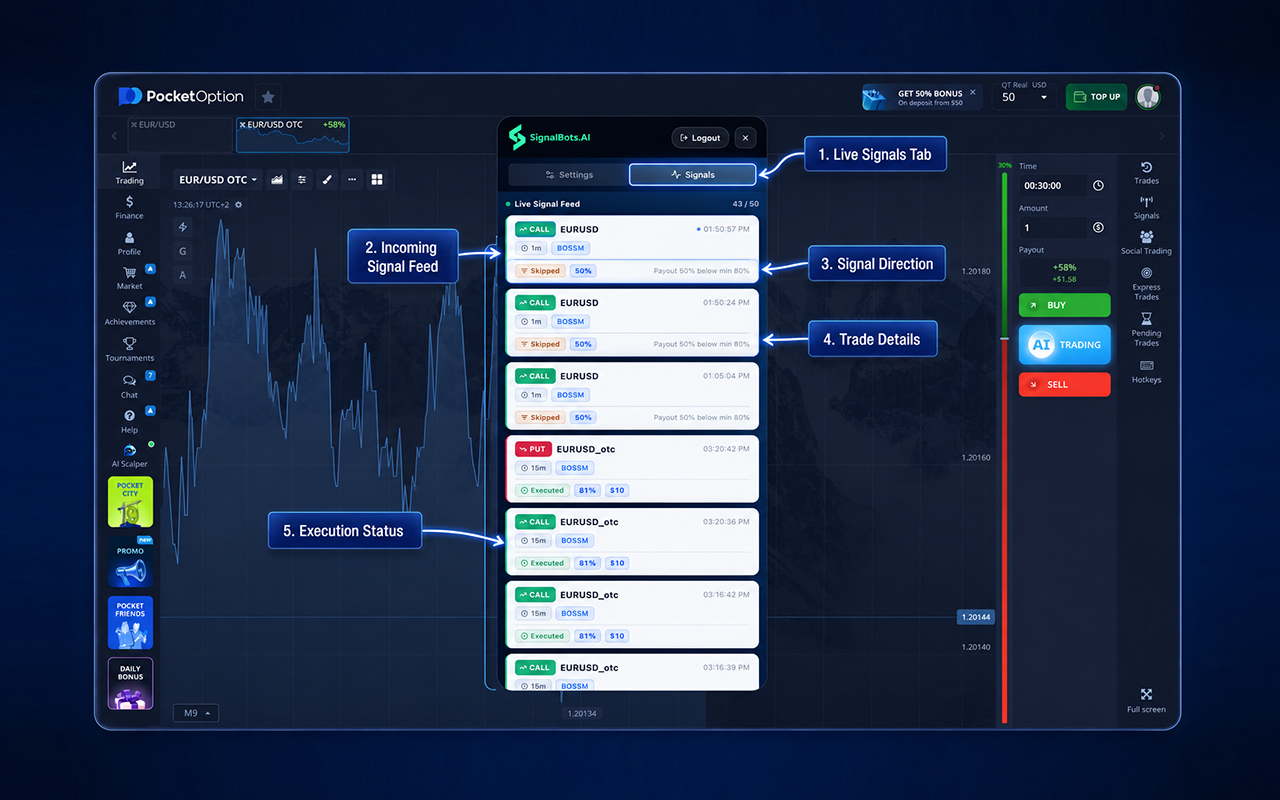Dismiss the Get 50% Bonus banner
Screen dimensions: 1280x800
973,92
